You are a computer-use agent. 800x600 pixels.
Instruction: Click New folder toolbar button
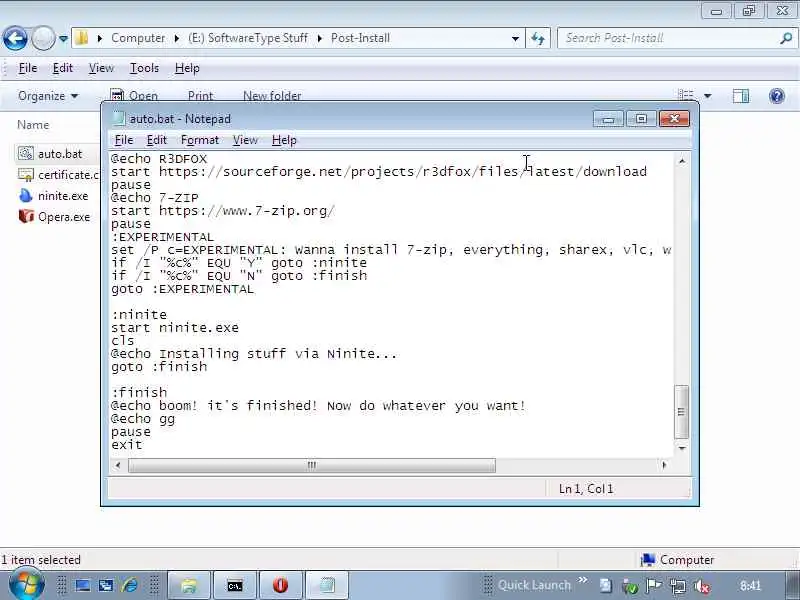point(272,95)
